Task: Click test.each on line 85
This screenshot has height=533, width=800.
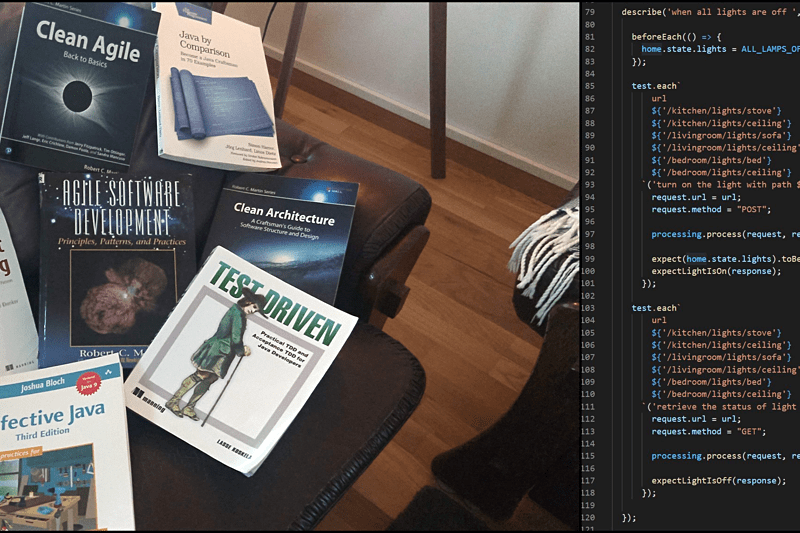Action: [x=656, y=86]
